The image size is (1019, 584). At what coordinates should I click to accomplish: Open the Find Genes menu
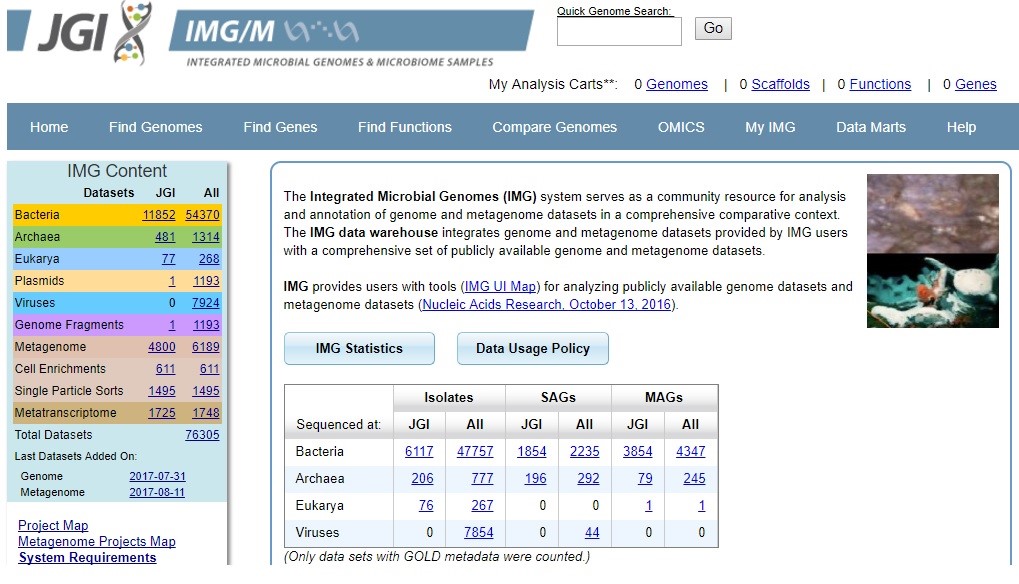[280, 127]
